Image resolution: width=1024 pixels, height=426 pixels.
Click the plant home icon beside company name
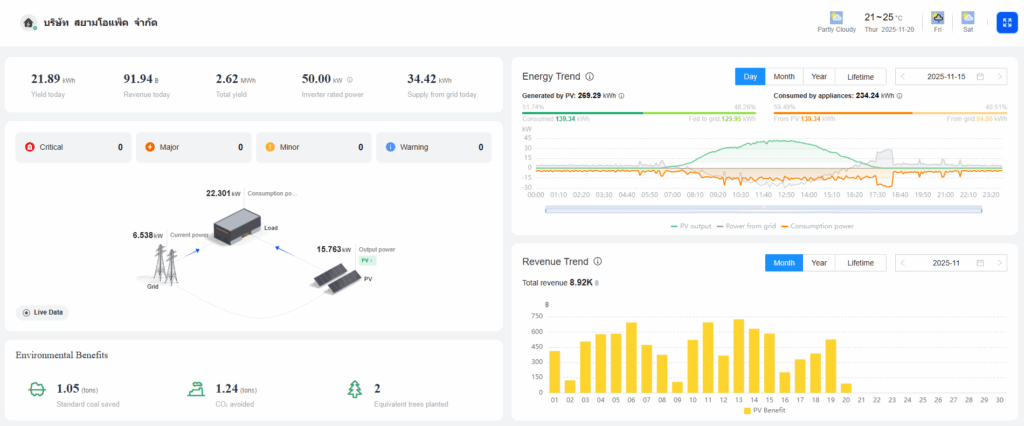28,22
